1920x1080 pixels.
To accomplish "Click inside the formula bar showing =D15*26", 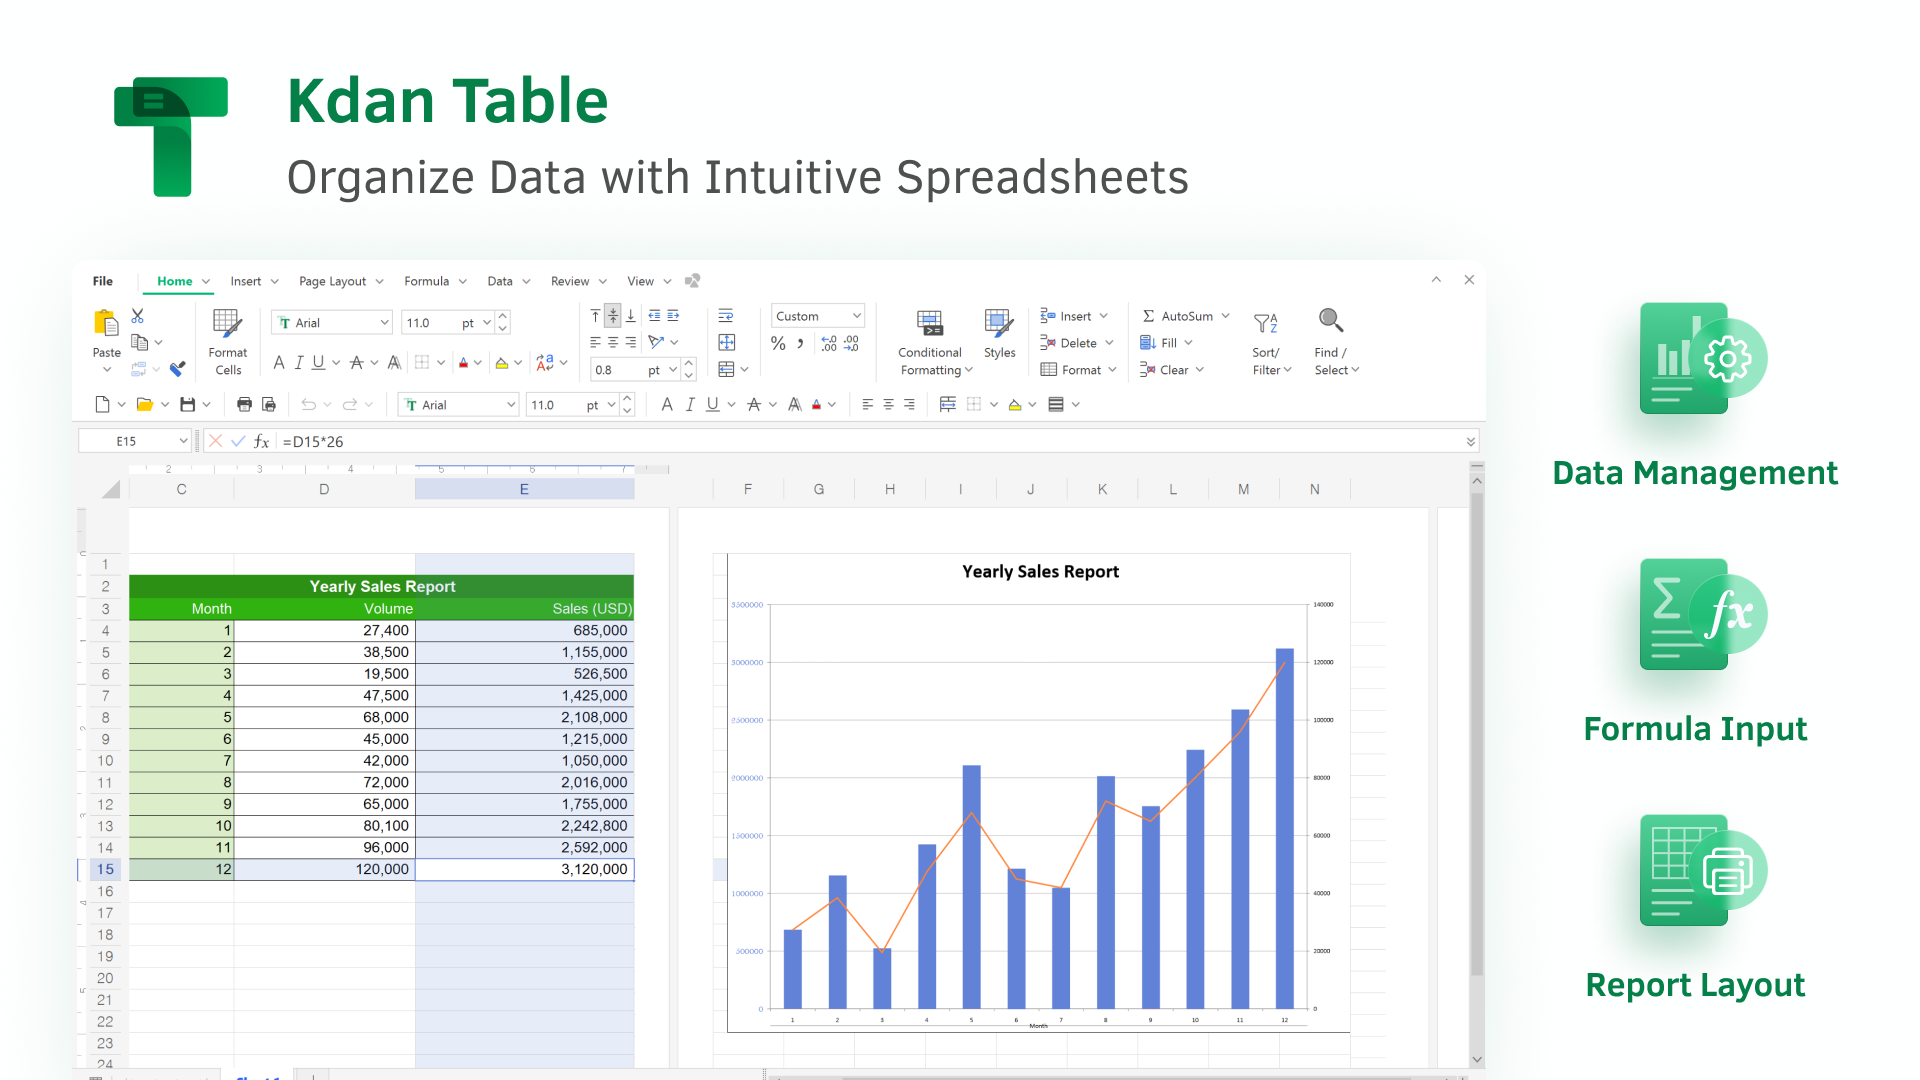I will click(x=400, y=440).
